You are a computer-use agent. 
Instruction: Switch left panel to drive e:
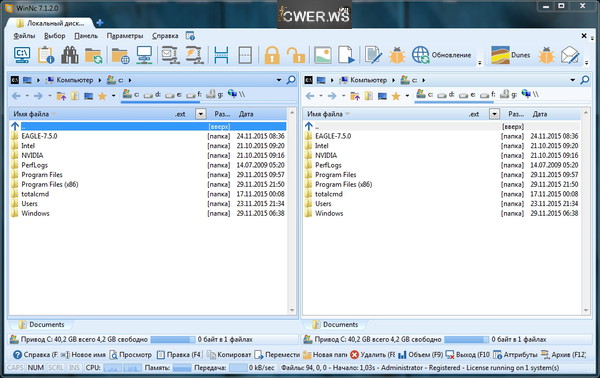pyautogui.click(x=173, y=94)
